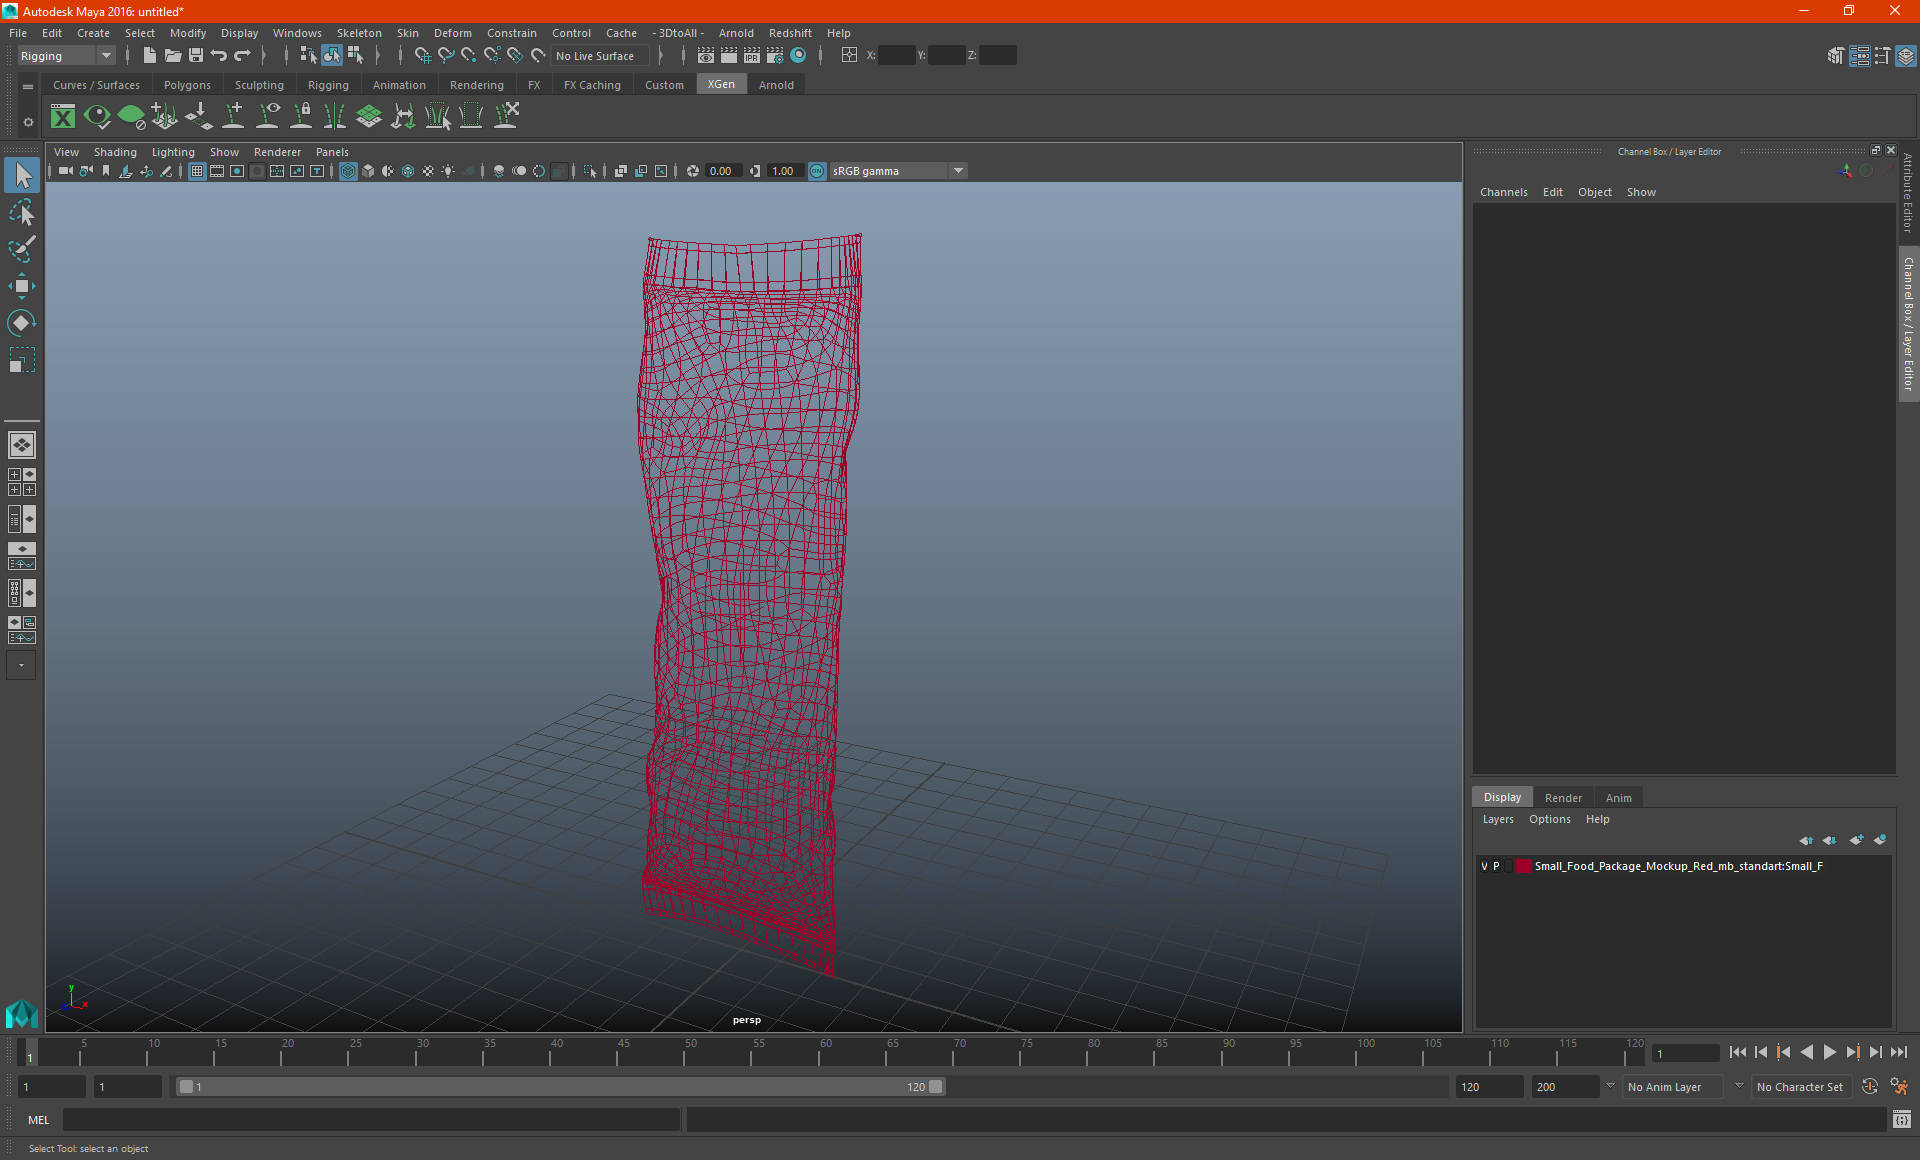Toggle wireframe display mode icon
The width and height of the screenshot is (1920, 1160).
pyautogui.click(x=348, y=170)
